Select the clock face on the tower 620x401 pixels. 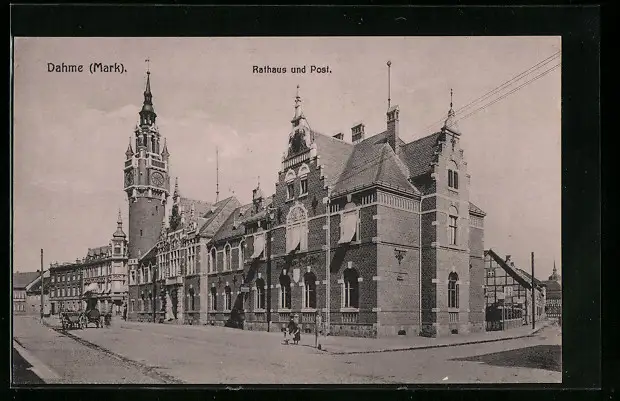[157, 179]
